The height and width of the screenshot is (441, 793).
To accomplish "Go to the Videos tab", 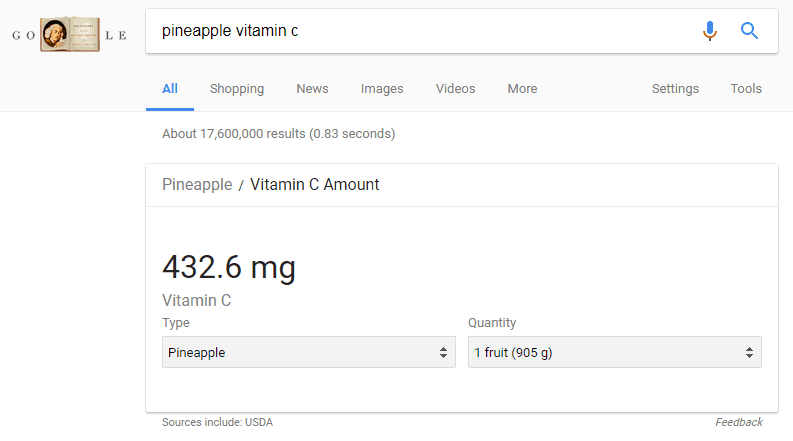I will (455, 89).
